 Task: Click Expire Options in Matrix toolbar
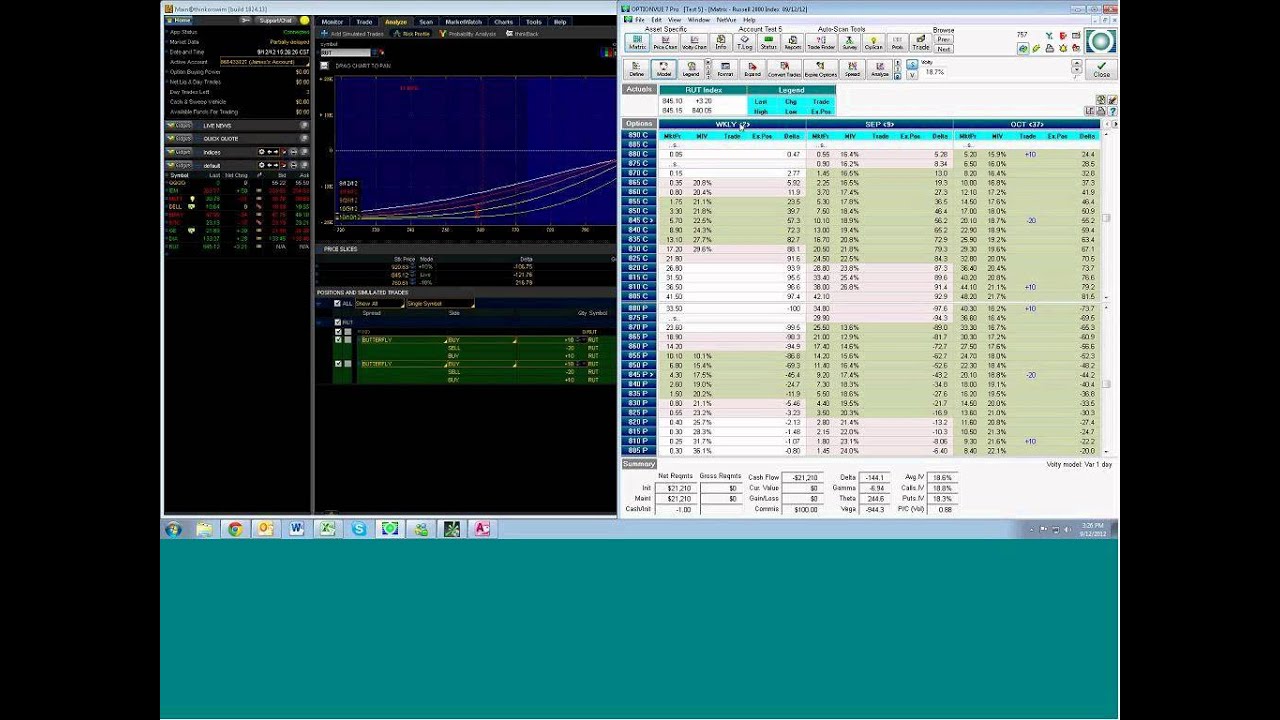[x=821, y=70]
